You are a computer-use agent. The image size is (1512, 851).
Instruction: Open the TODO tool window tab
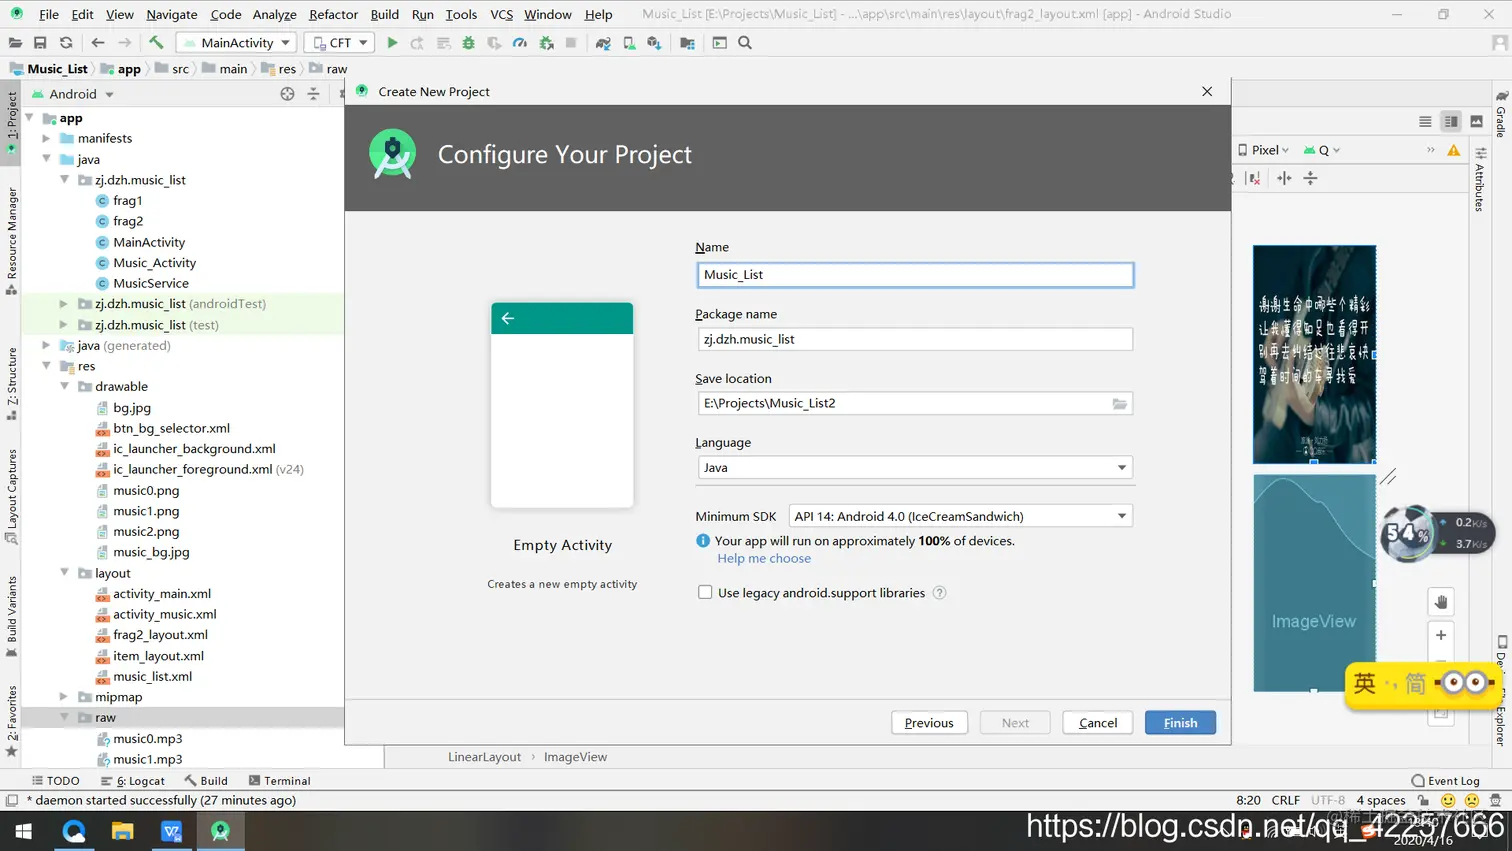[x=56, y=781]
